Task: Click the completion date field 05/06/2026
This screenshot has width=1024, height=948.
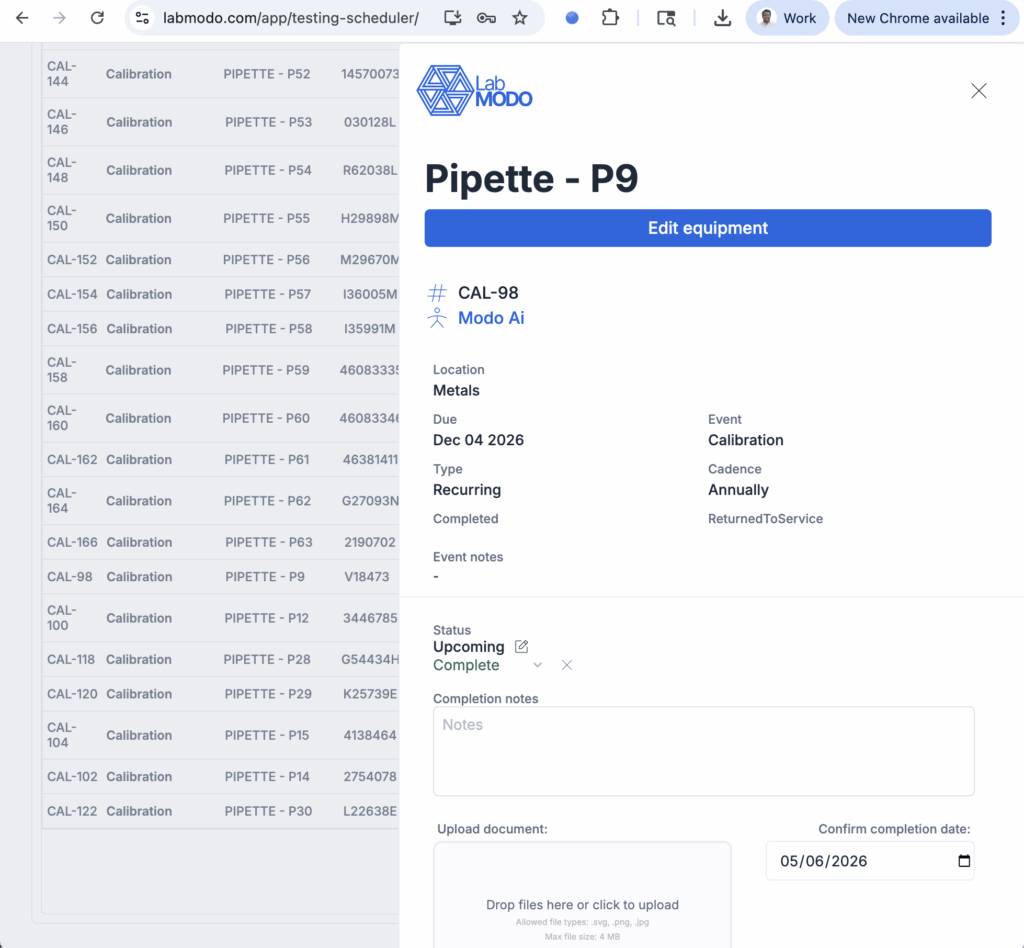Action: click(870, 861)
